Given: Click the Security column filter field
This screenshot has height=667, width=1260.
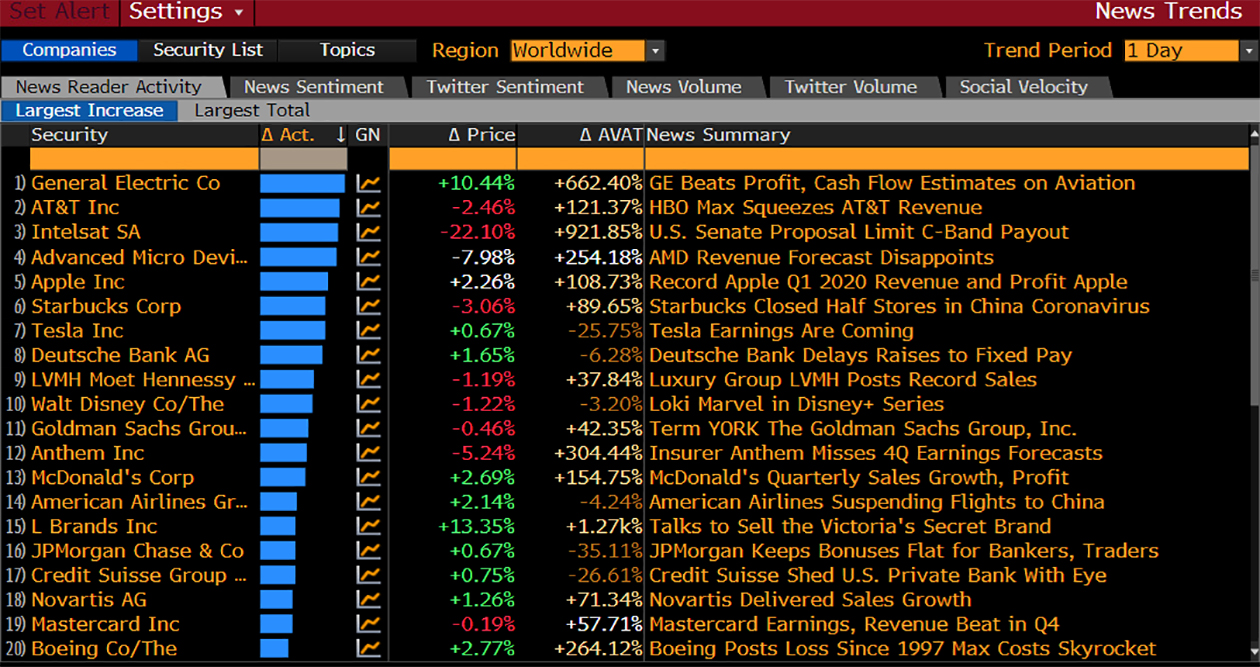Looking at the screenshot, I should (144, 159).
